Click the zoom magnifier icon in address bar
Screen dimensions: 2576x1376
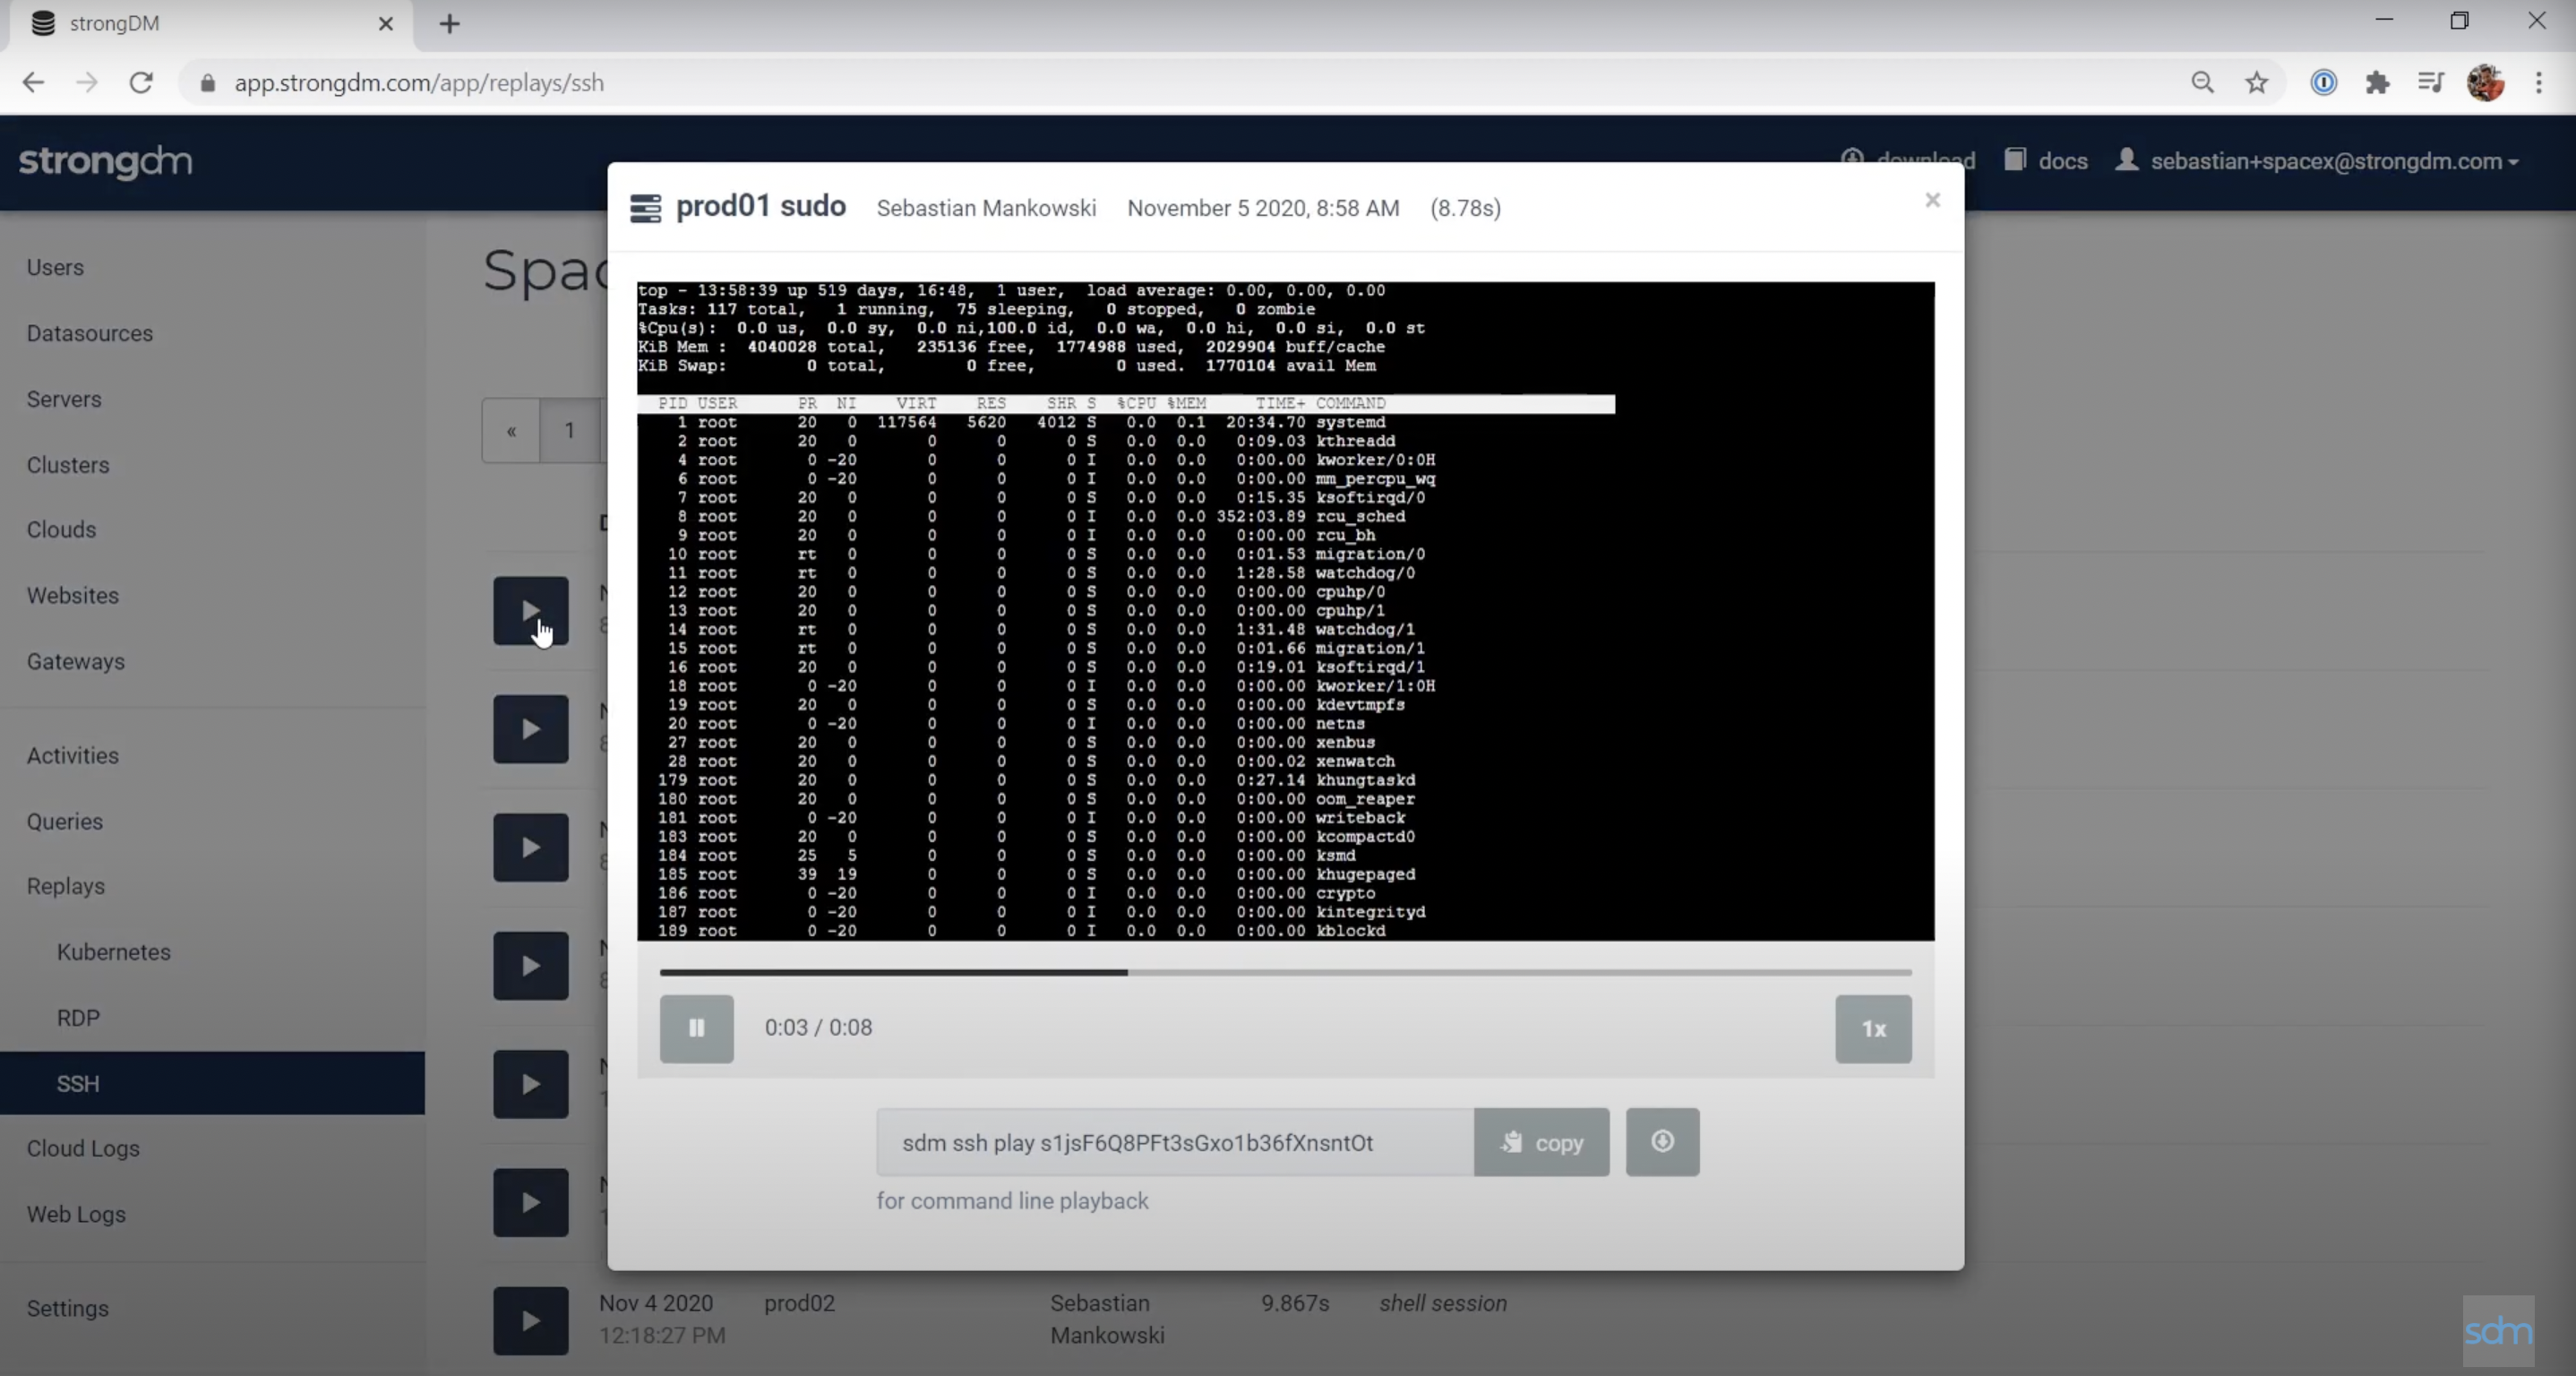pyautogui.click(x=2202, y=83)
